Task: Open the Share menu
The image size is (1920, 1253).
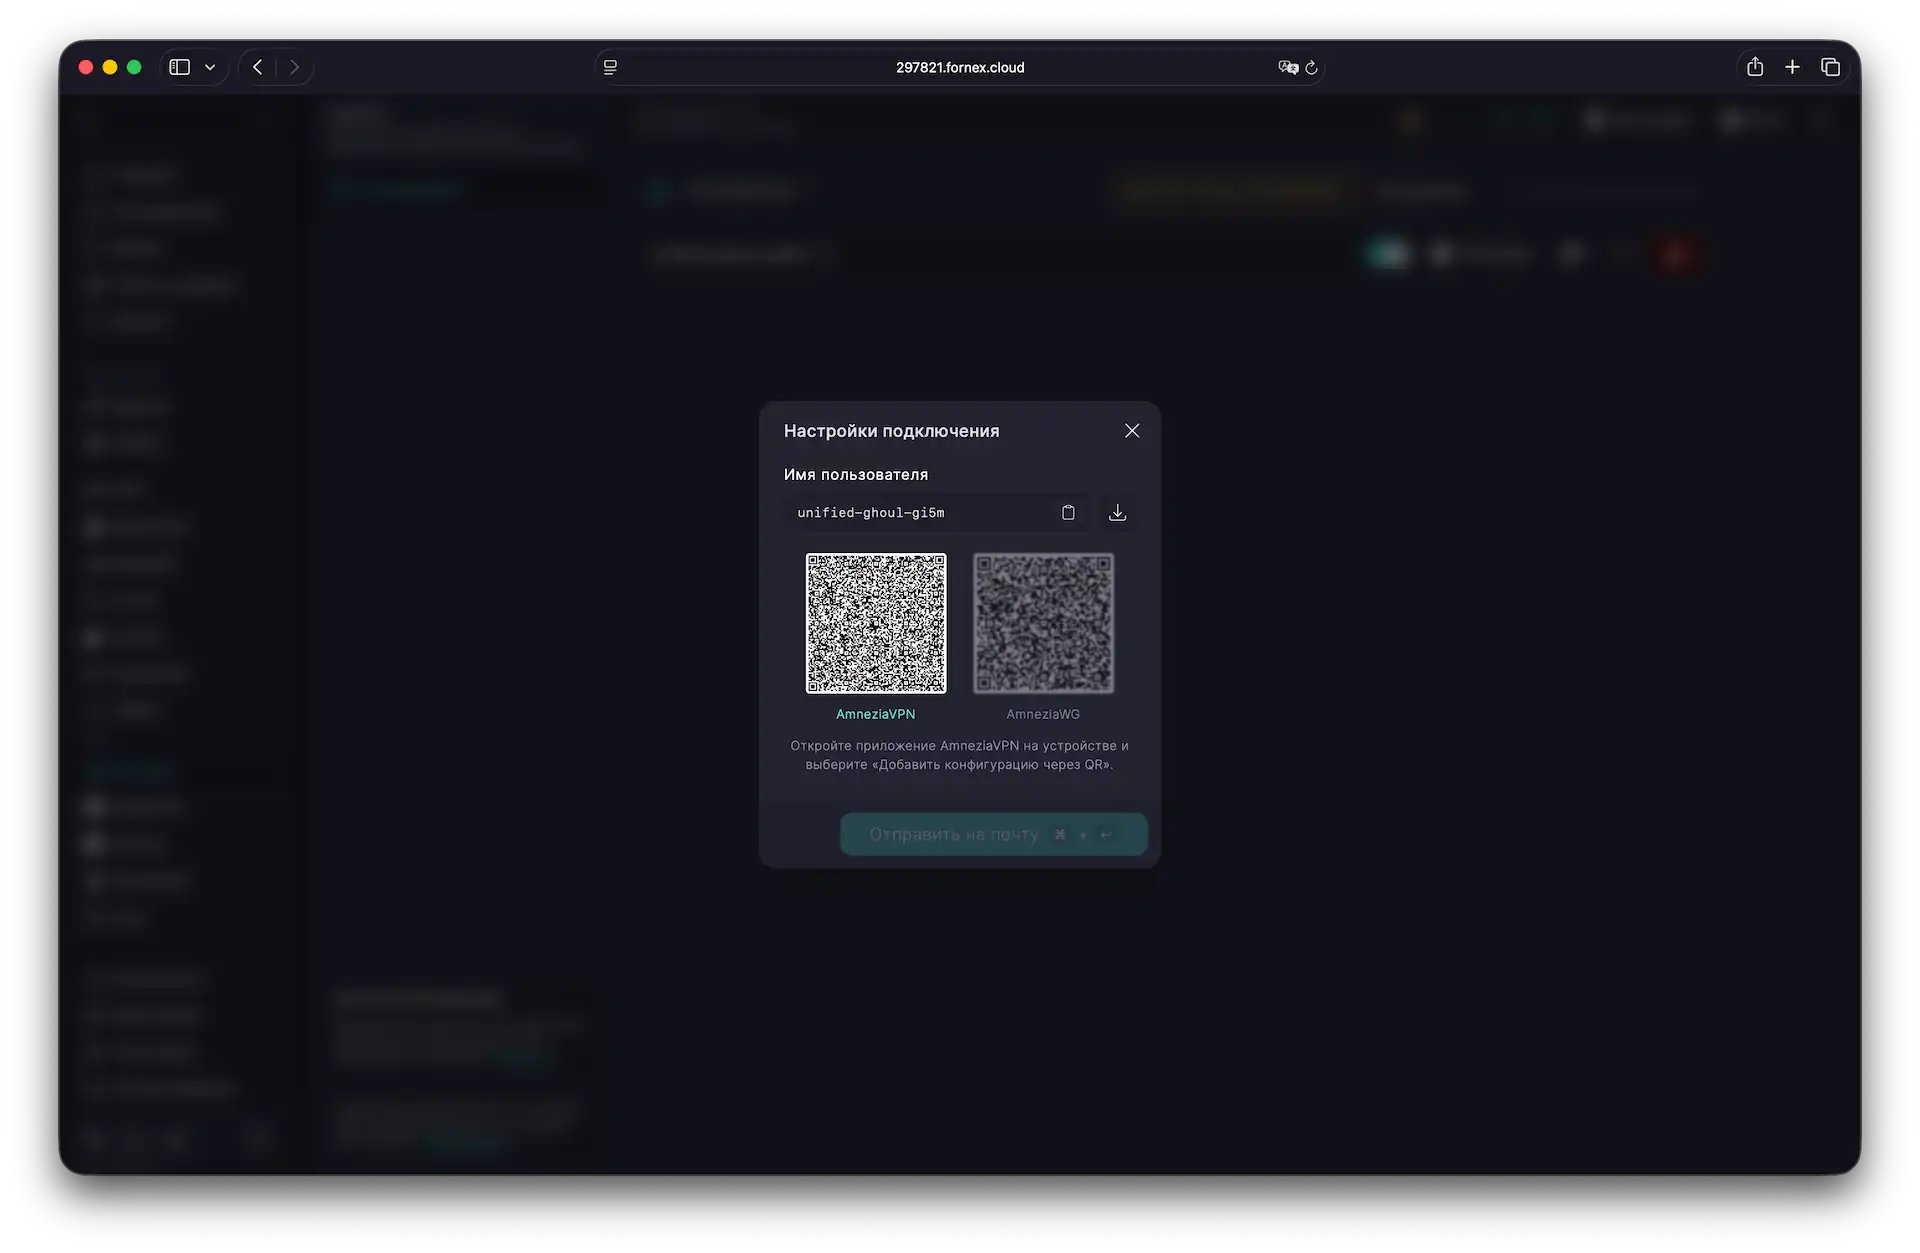Action: pos(1754,67)
